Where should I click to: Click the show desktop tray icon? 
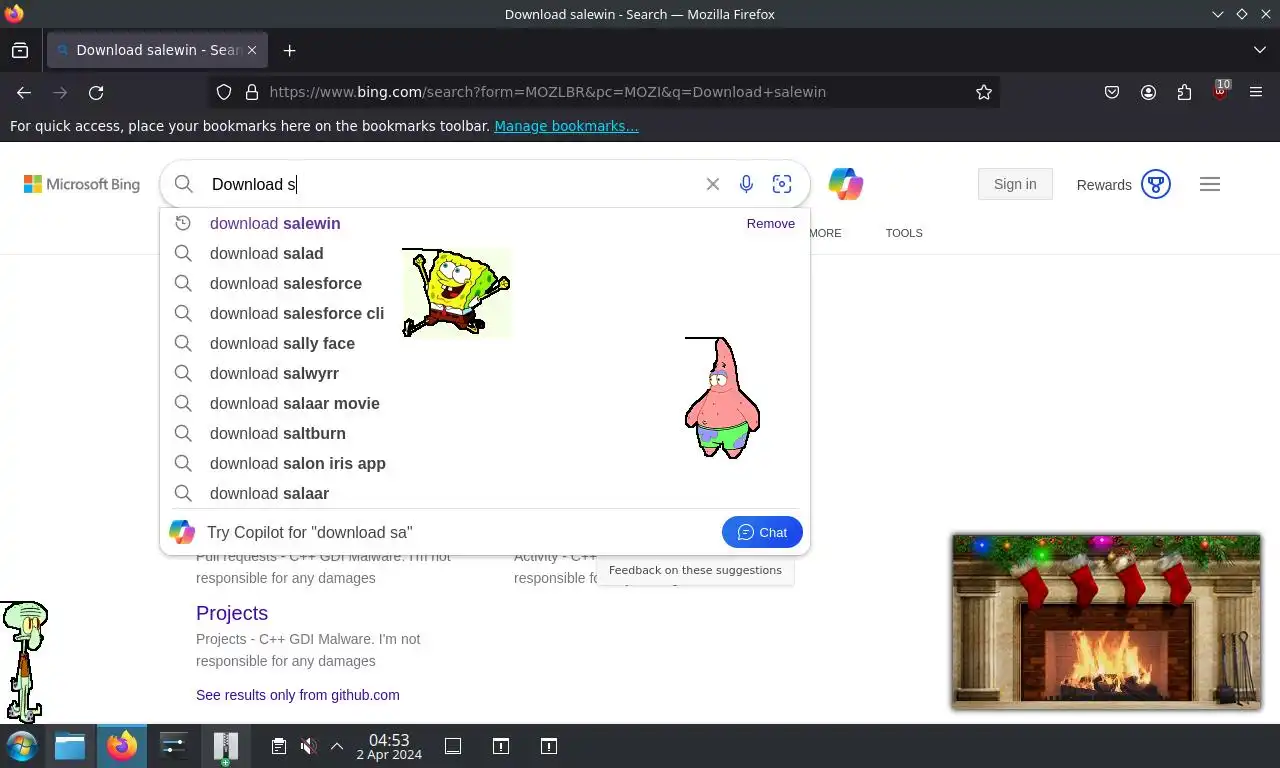point(453,746)
